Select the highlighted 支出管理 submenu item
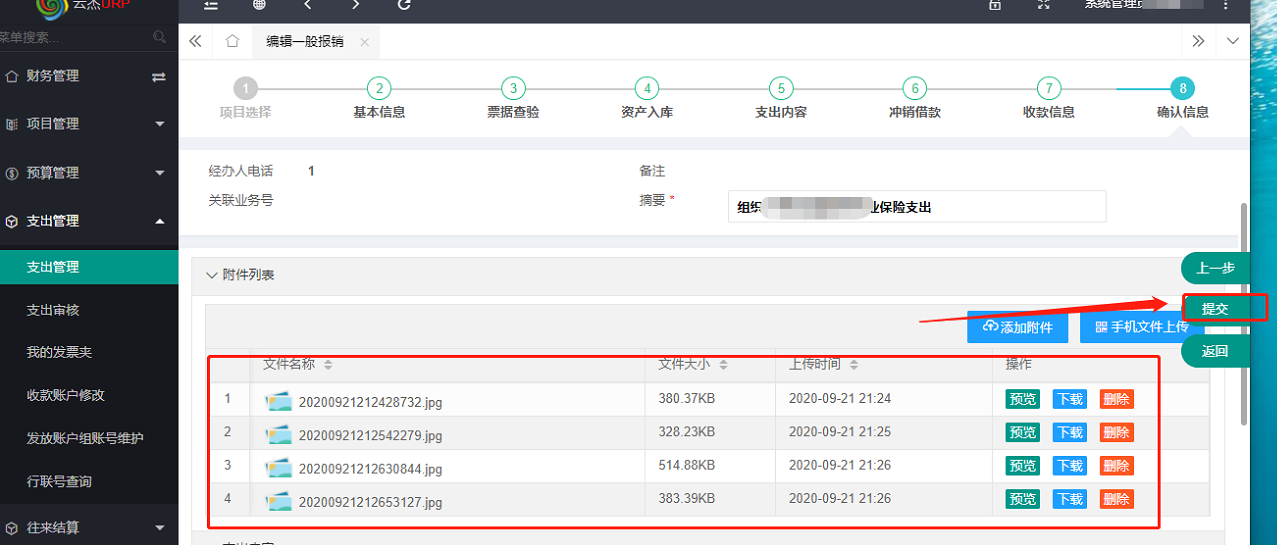 point(89,267)
